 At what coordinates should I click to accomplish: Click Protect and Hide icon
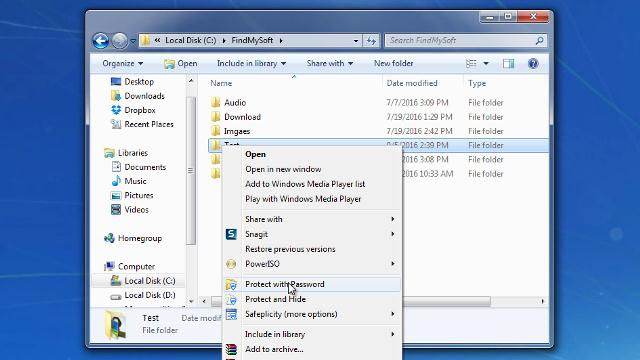231,299
